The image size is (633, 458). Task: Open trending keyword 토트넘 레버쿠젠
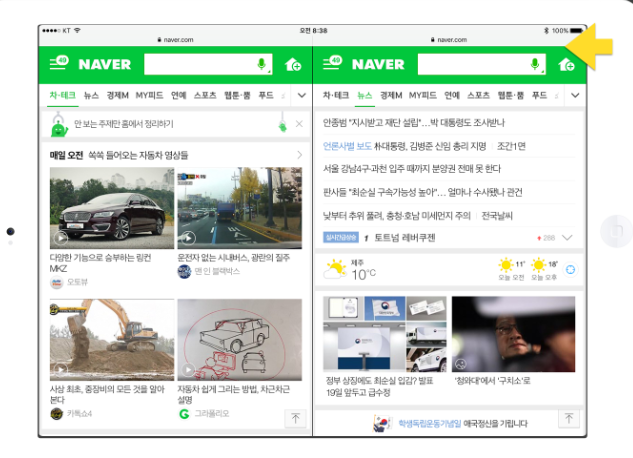pos(405,238)
